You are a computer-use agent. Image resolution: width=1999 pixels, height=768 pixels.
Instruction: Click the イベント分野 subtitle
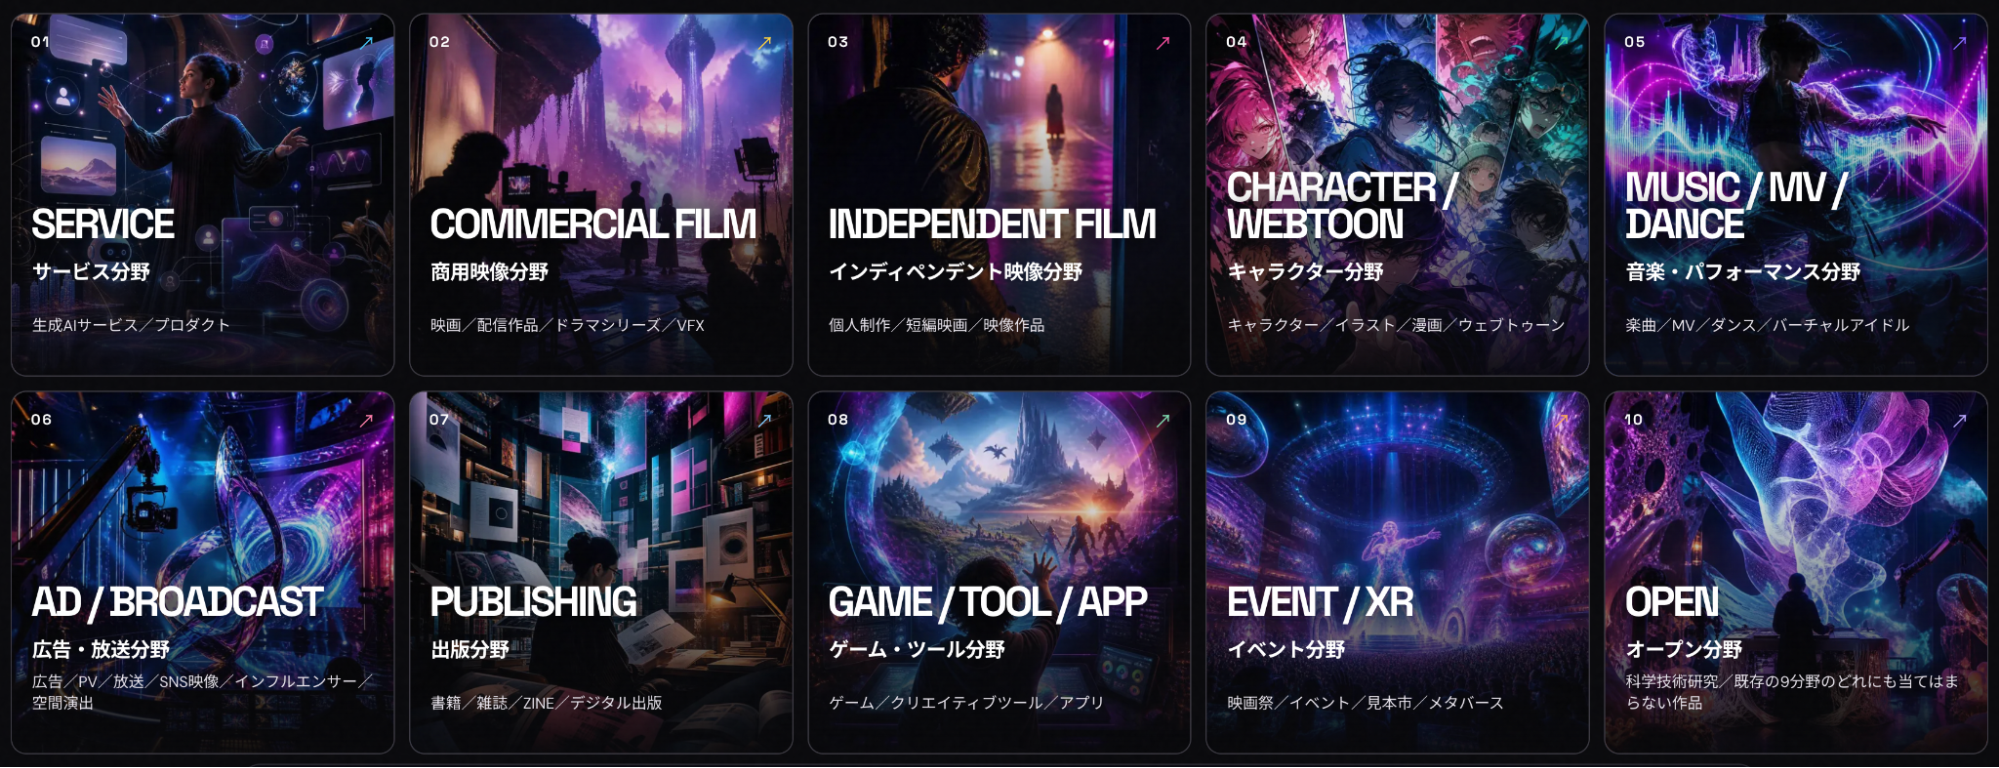1286,650
